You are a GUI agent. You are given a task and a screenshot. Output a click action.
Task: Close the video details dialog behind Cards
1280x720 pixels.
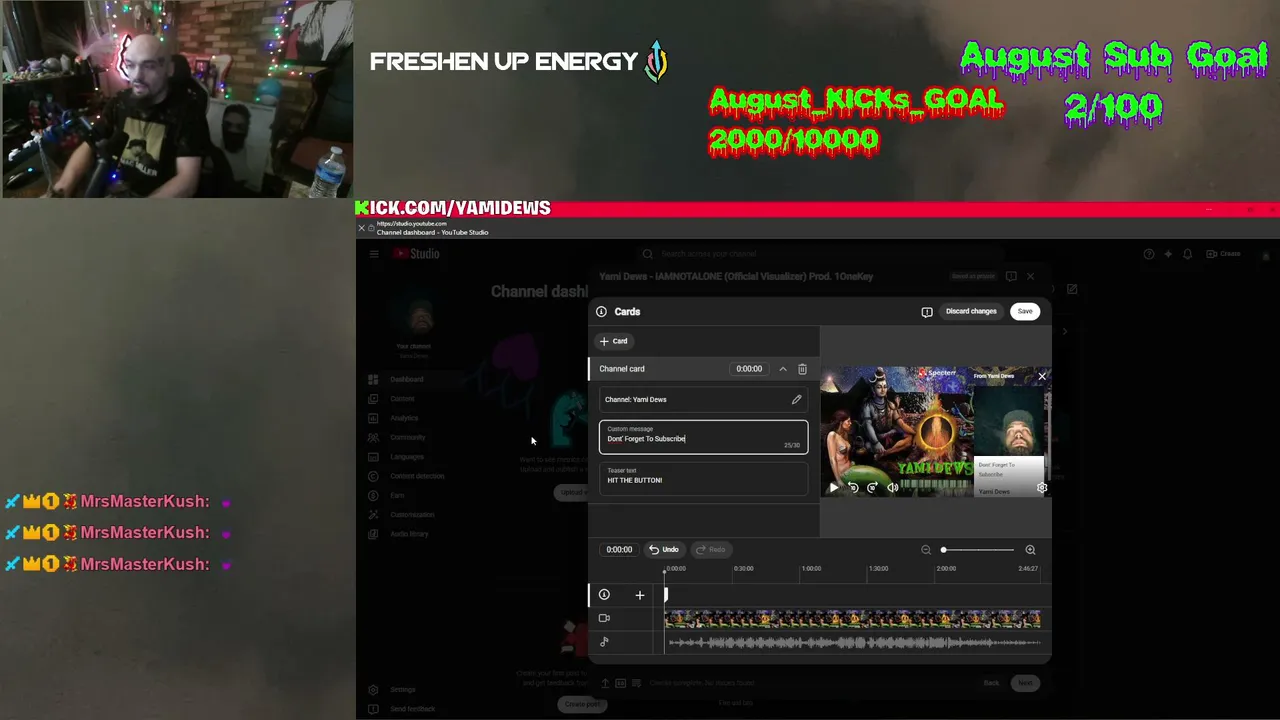[1030, 276]
